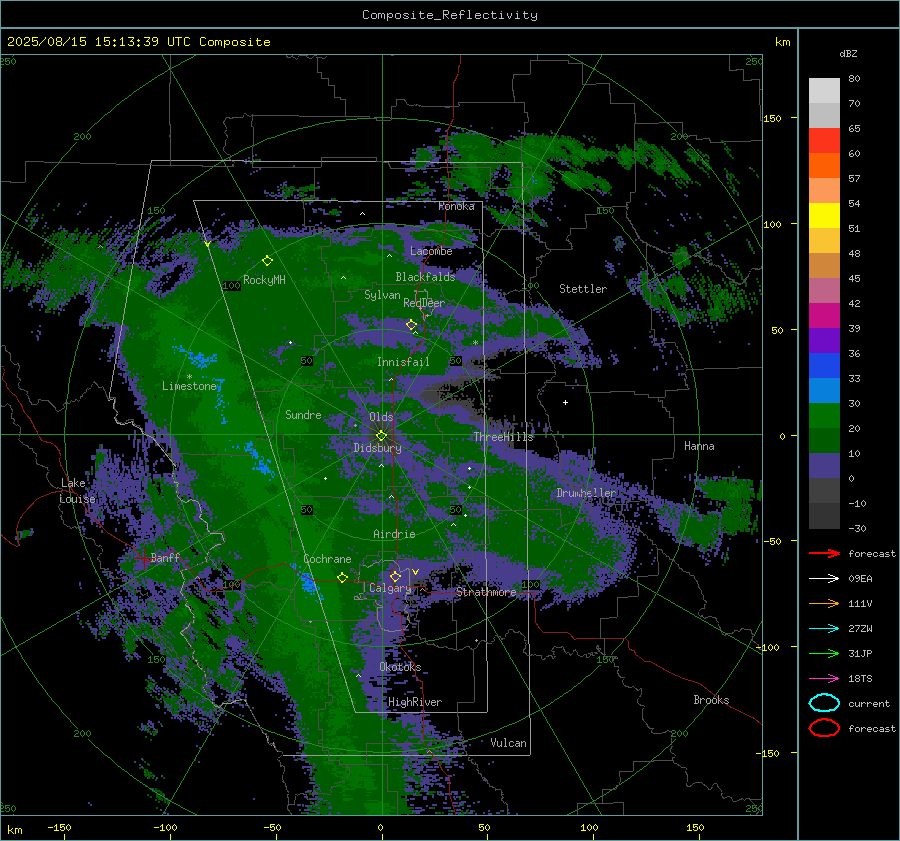Screen dimensions: 900x841
Task: Click the Limestone label
Action: [x=189, y=386]
